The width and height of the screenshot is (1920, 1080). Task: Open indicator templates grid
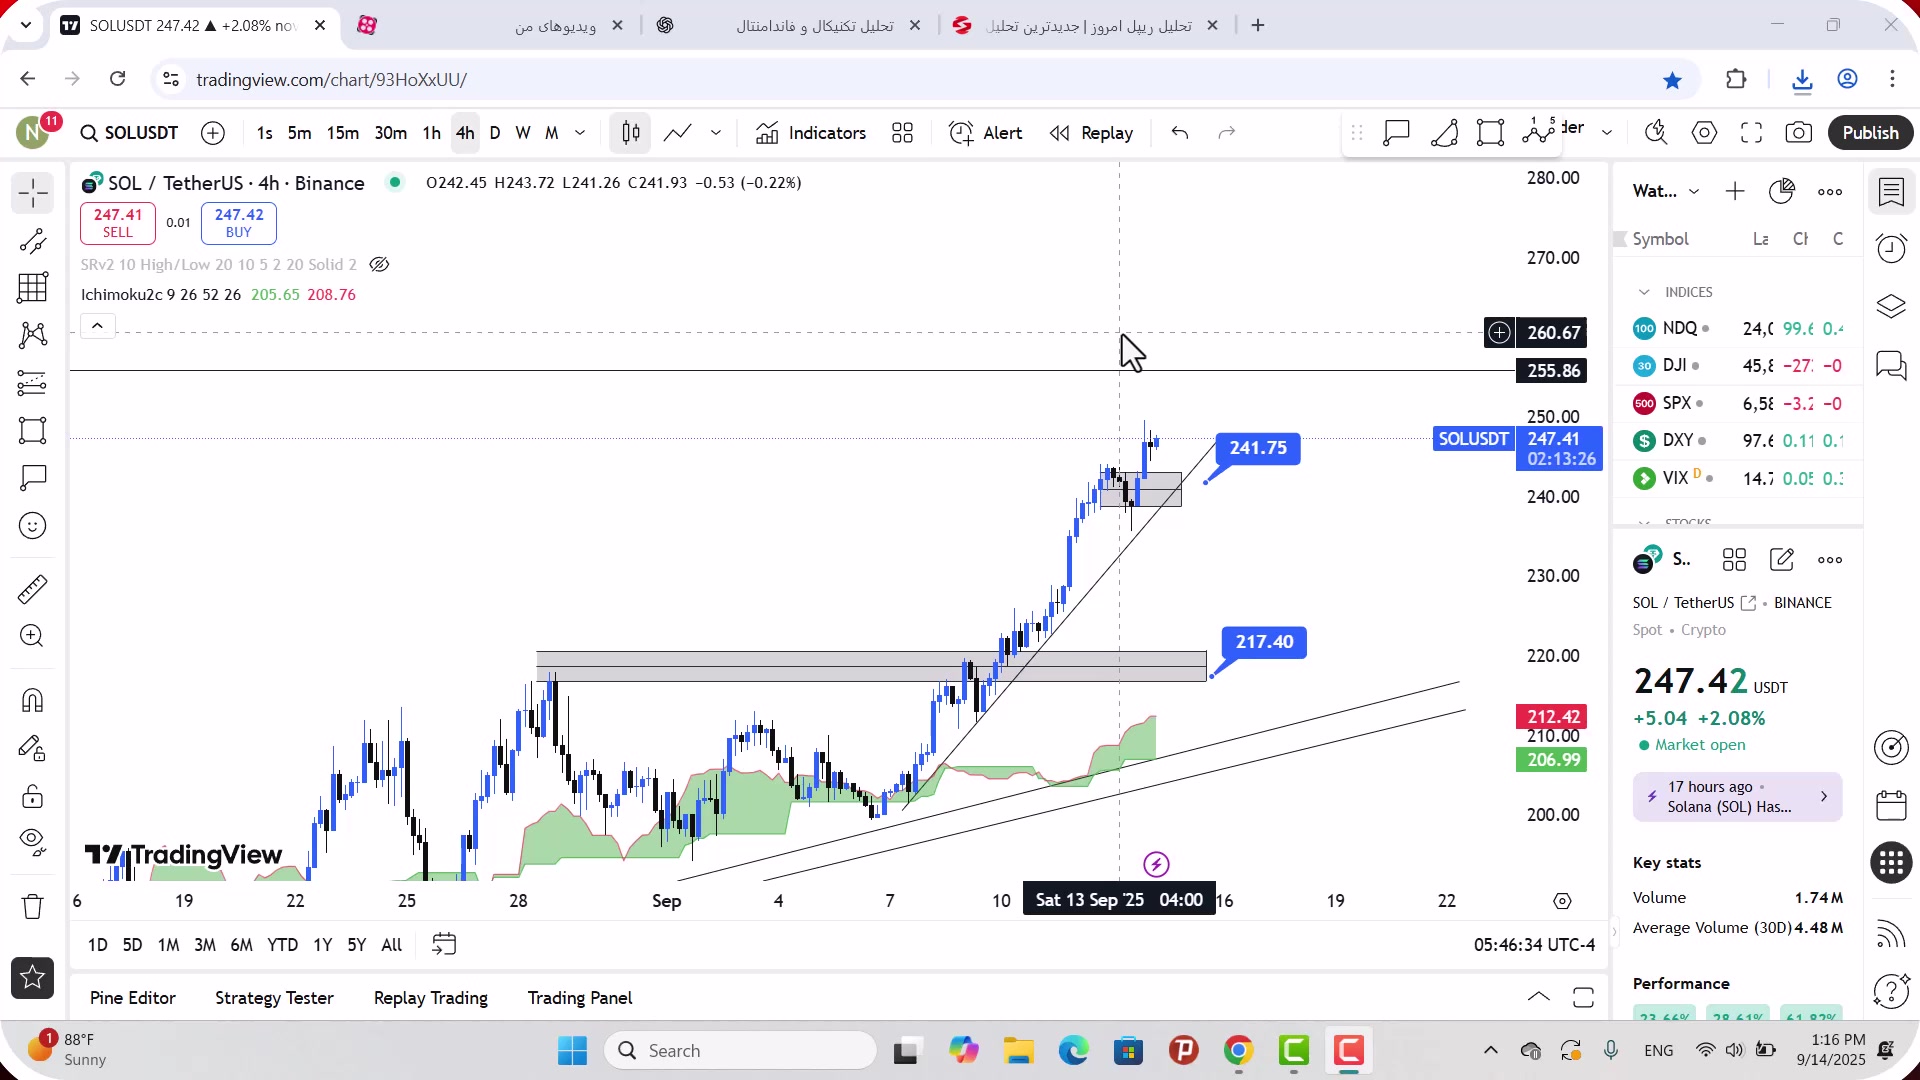(903, 133)
